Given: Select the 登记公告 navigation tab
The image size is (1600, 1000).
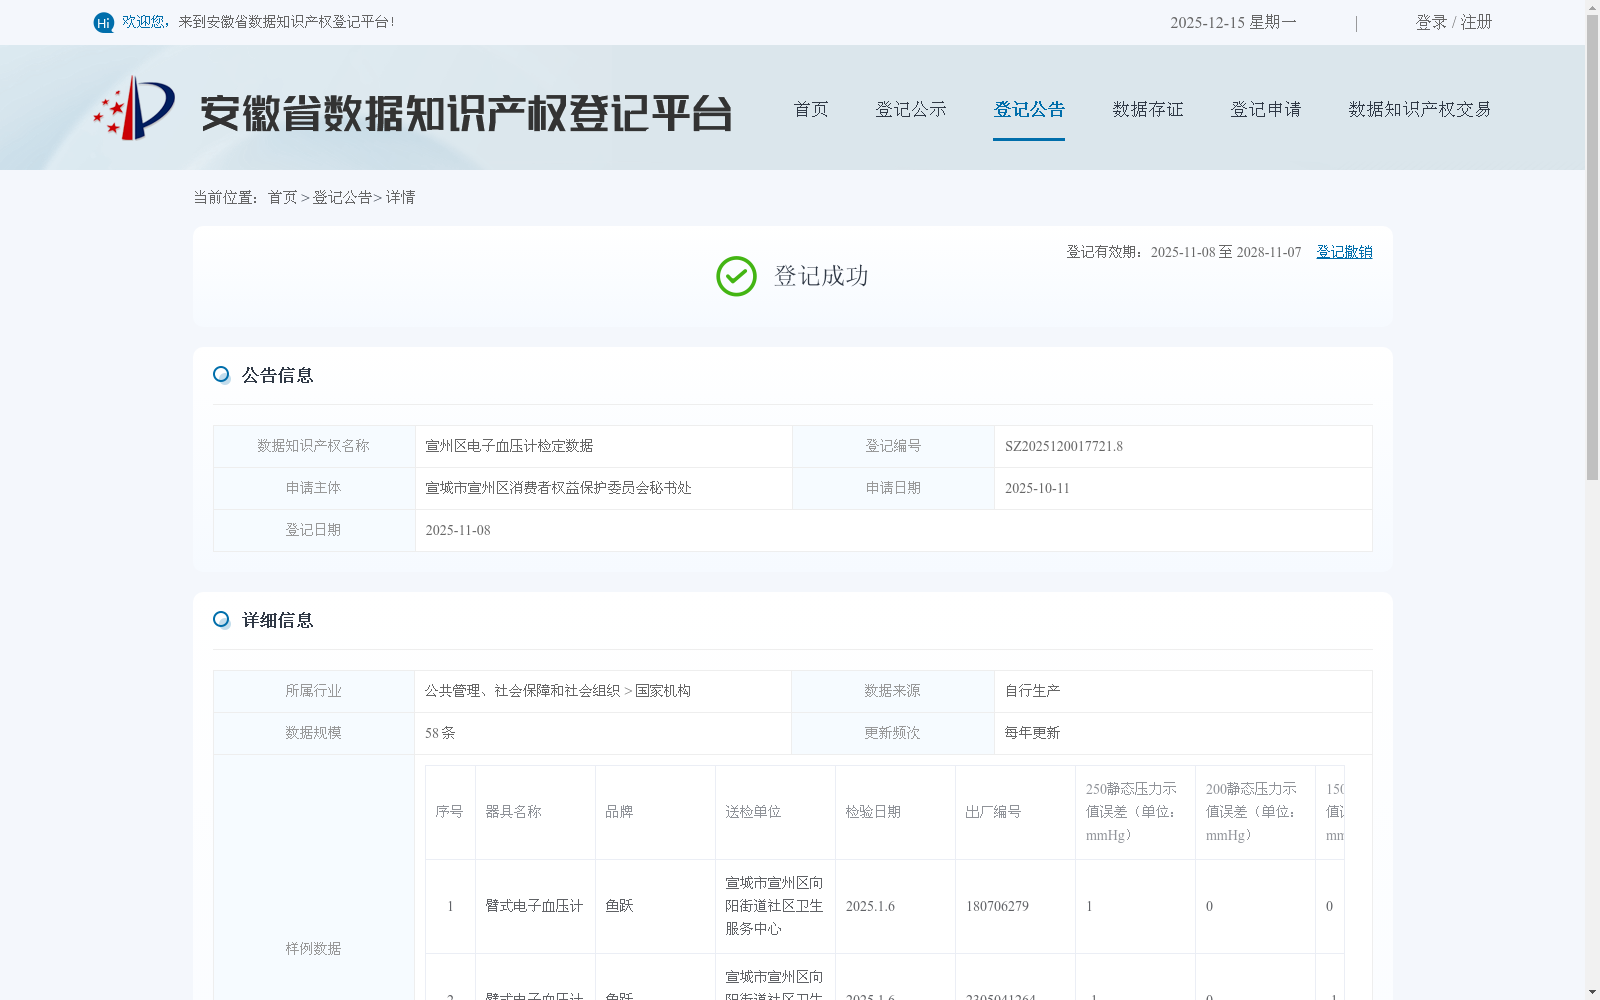Looking at the screenshot, I should [x=1028, y=110].
